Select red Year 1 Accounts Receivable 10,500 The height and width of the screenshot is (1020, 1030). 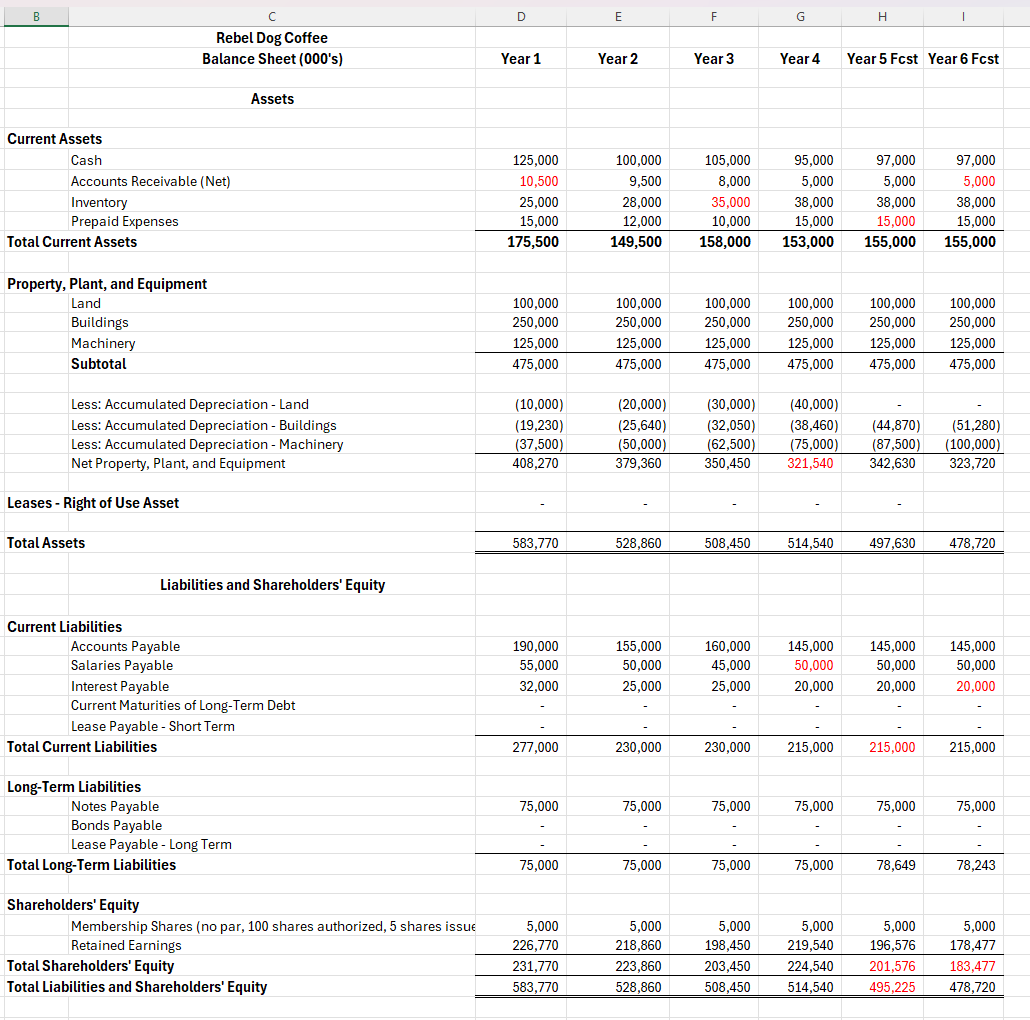[x=539, y=181]
